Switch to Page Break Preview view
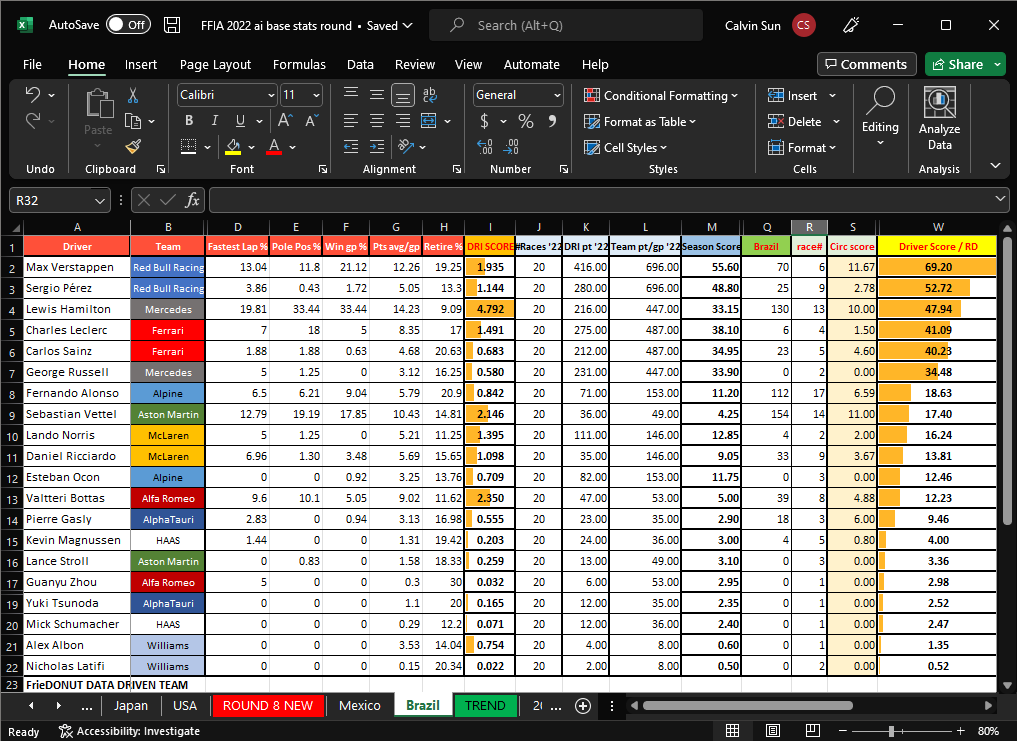 pos(813,731)
